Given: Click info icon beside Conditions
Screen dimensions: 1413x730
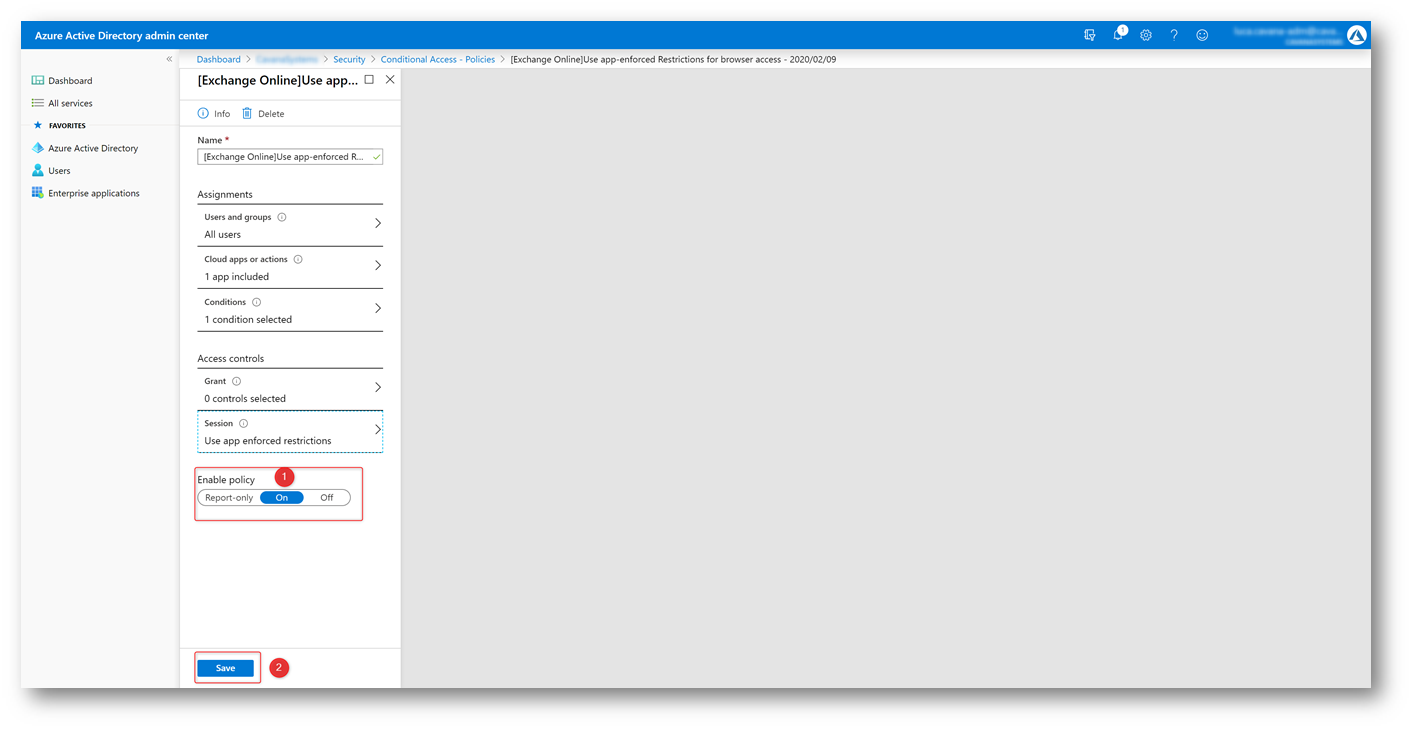Looking at the screenshot, I should point(256,302).
